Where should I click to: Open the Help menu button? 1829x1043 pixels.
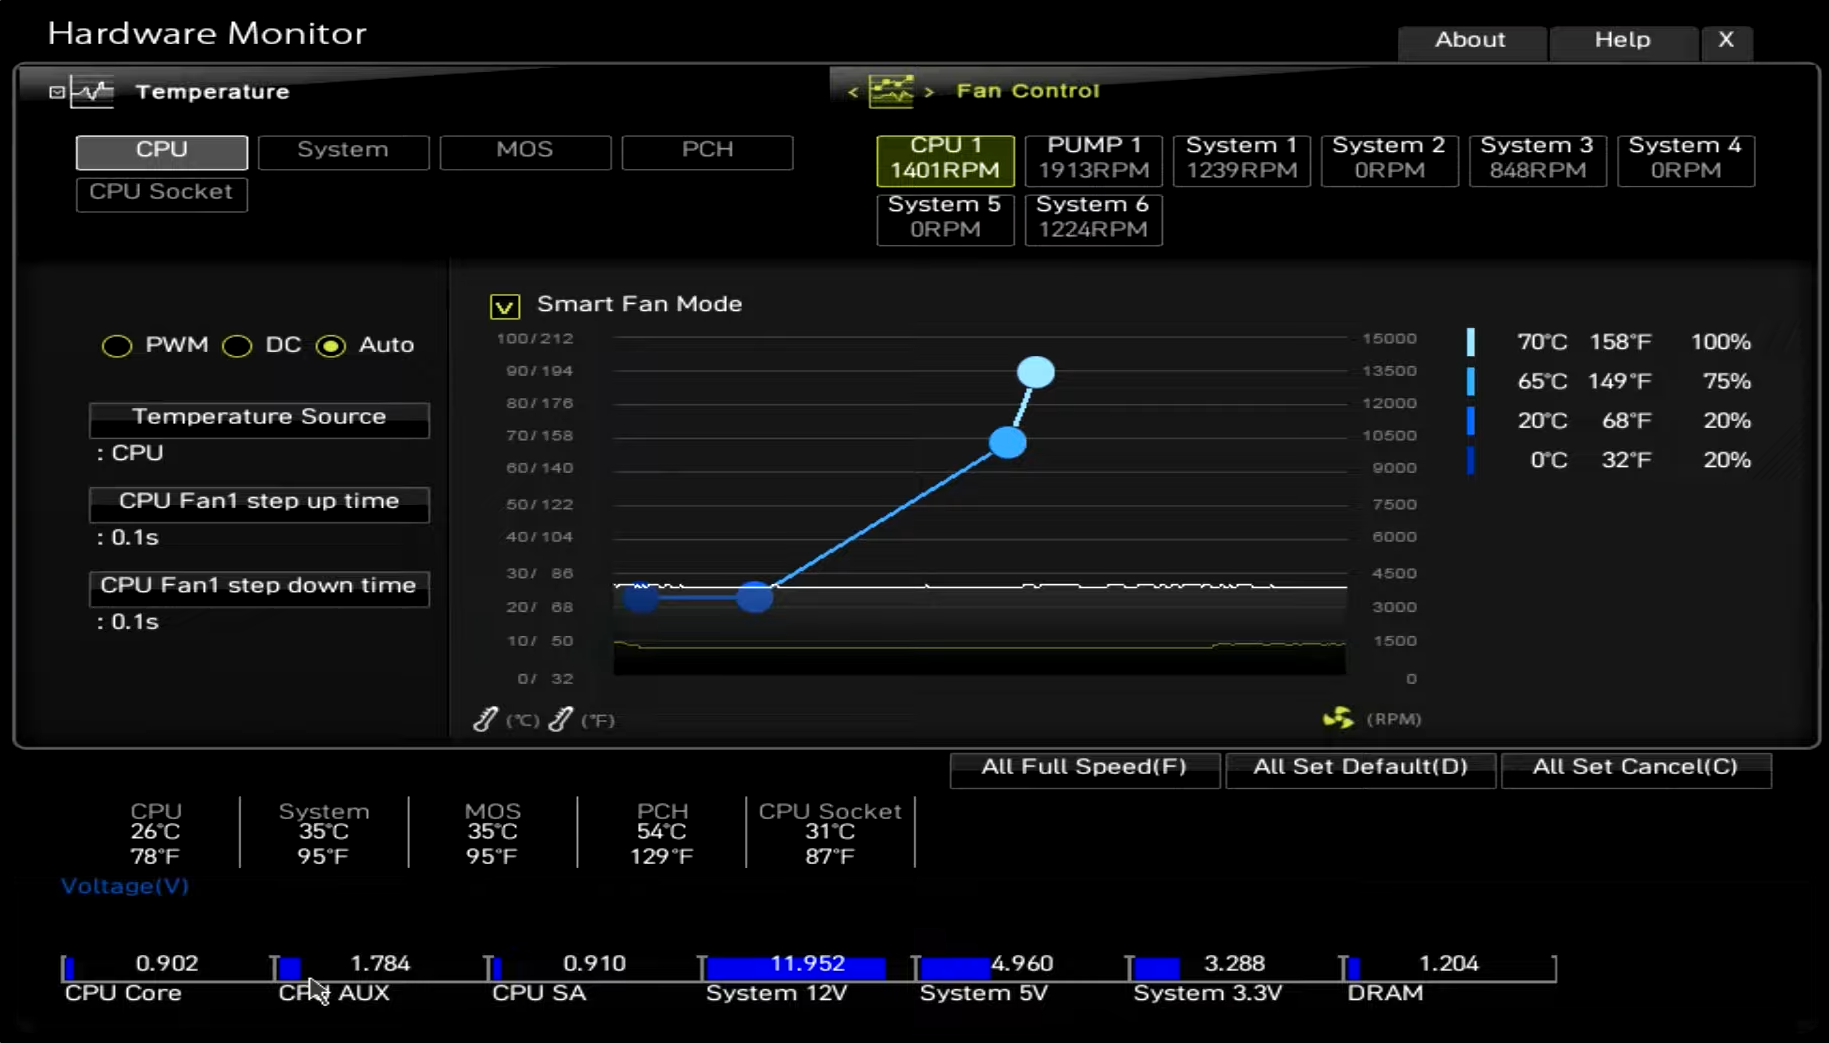pyautogui.click(x=1622, y=40)
